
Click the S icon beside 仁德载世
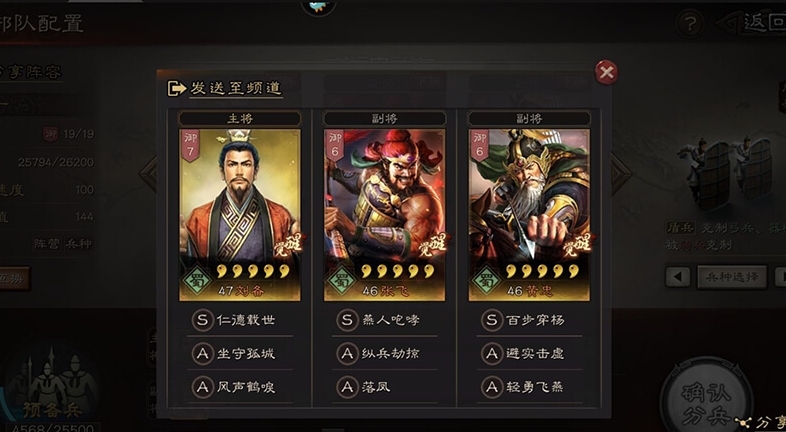pyautogui.click(x=202, y=320)
